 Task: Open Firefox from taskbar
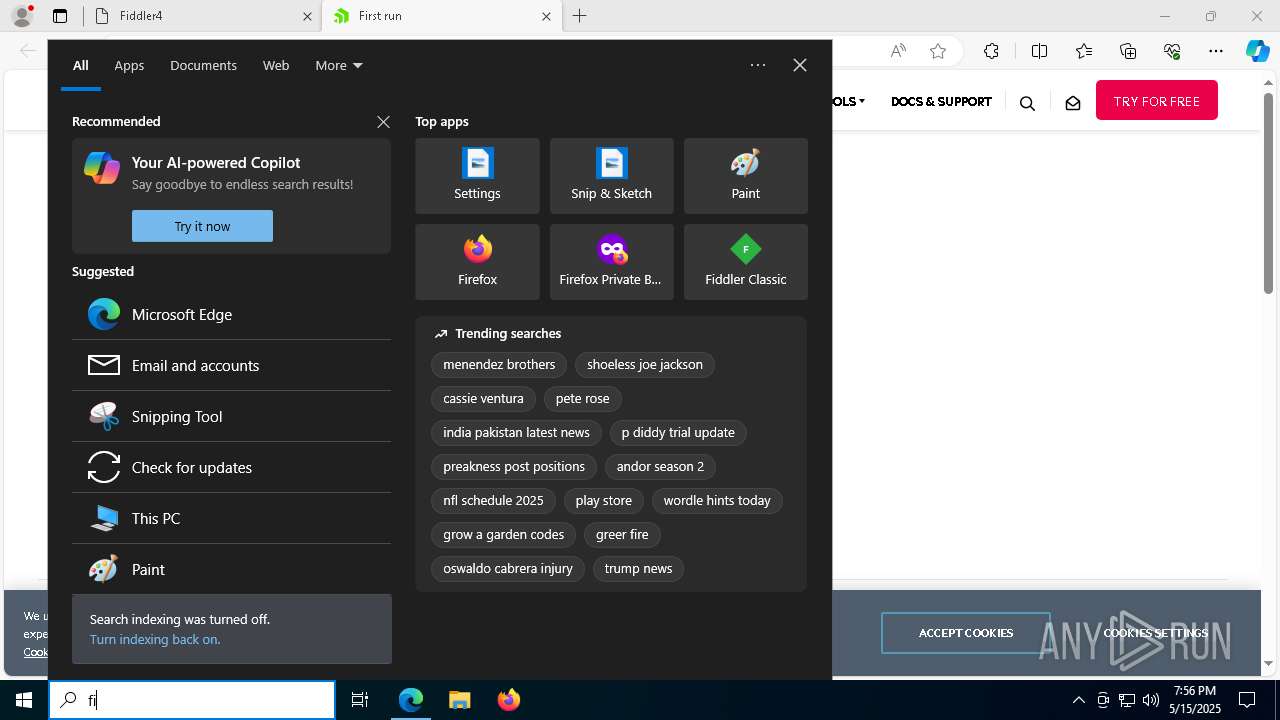[x=508, y=700]
